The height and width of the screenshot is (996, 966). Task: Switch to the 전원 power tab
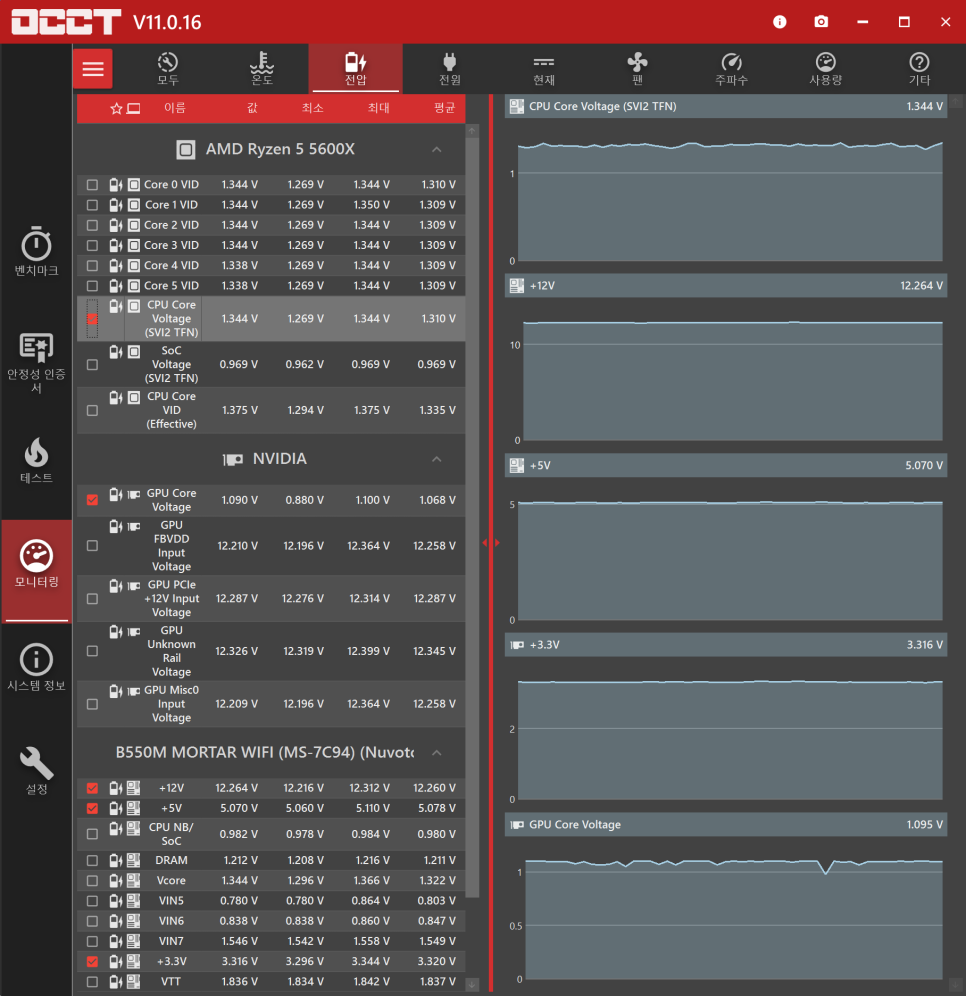click(x=450, y=69)
